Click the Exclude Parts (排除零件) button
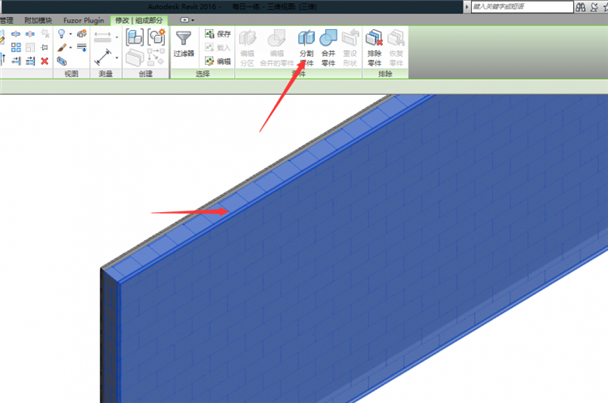The width and height of the screenshot is (608, 403). (375, 48)
